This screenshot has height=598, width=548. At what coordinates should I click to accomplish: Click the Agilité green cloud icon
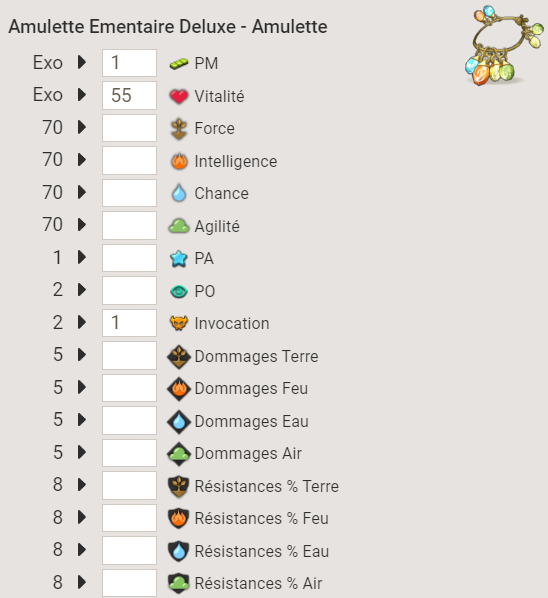(x=178, y=226)
